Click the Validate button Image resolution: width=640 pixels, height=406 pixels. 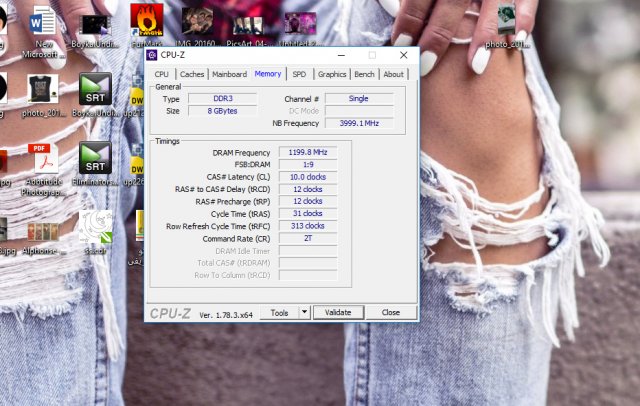click(338, 313)
